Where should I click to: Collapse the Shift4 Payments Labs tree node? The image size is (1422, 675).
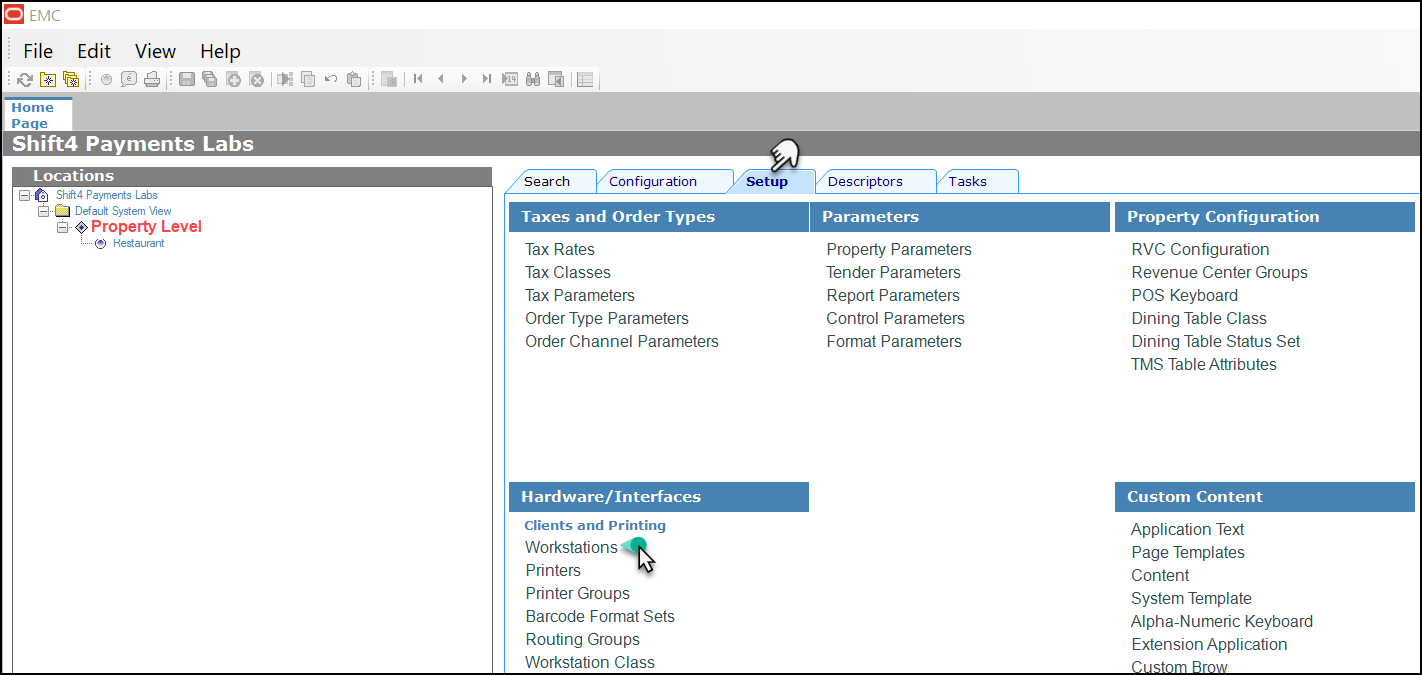click(25, 196)
